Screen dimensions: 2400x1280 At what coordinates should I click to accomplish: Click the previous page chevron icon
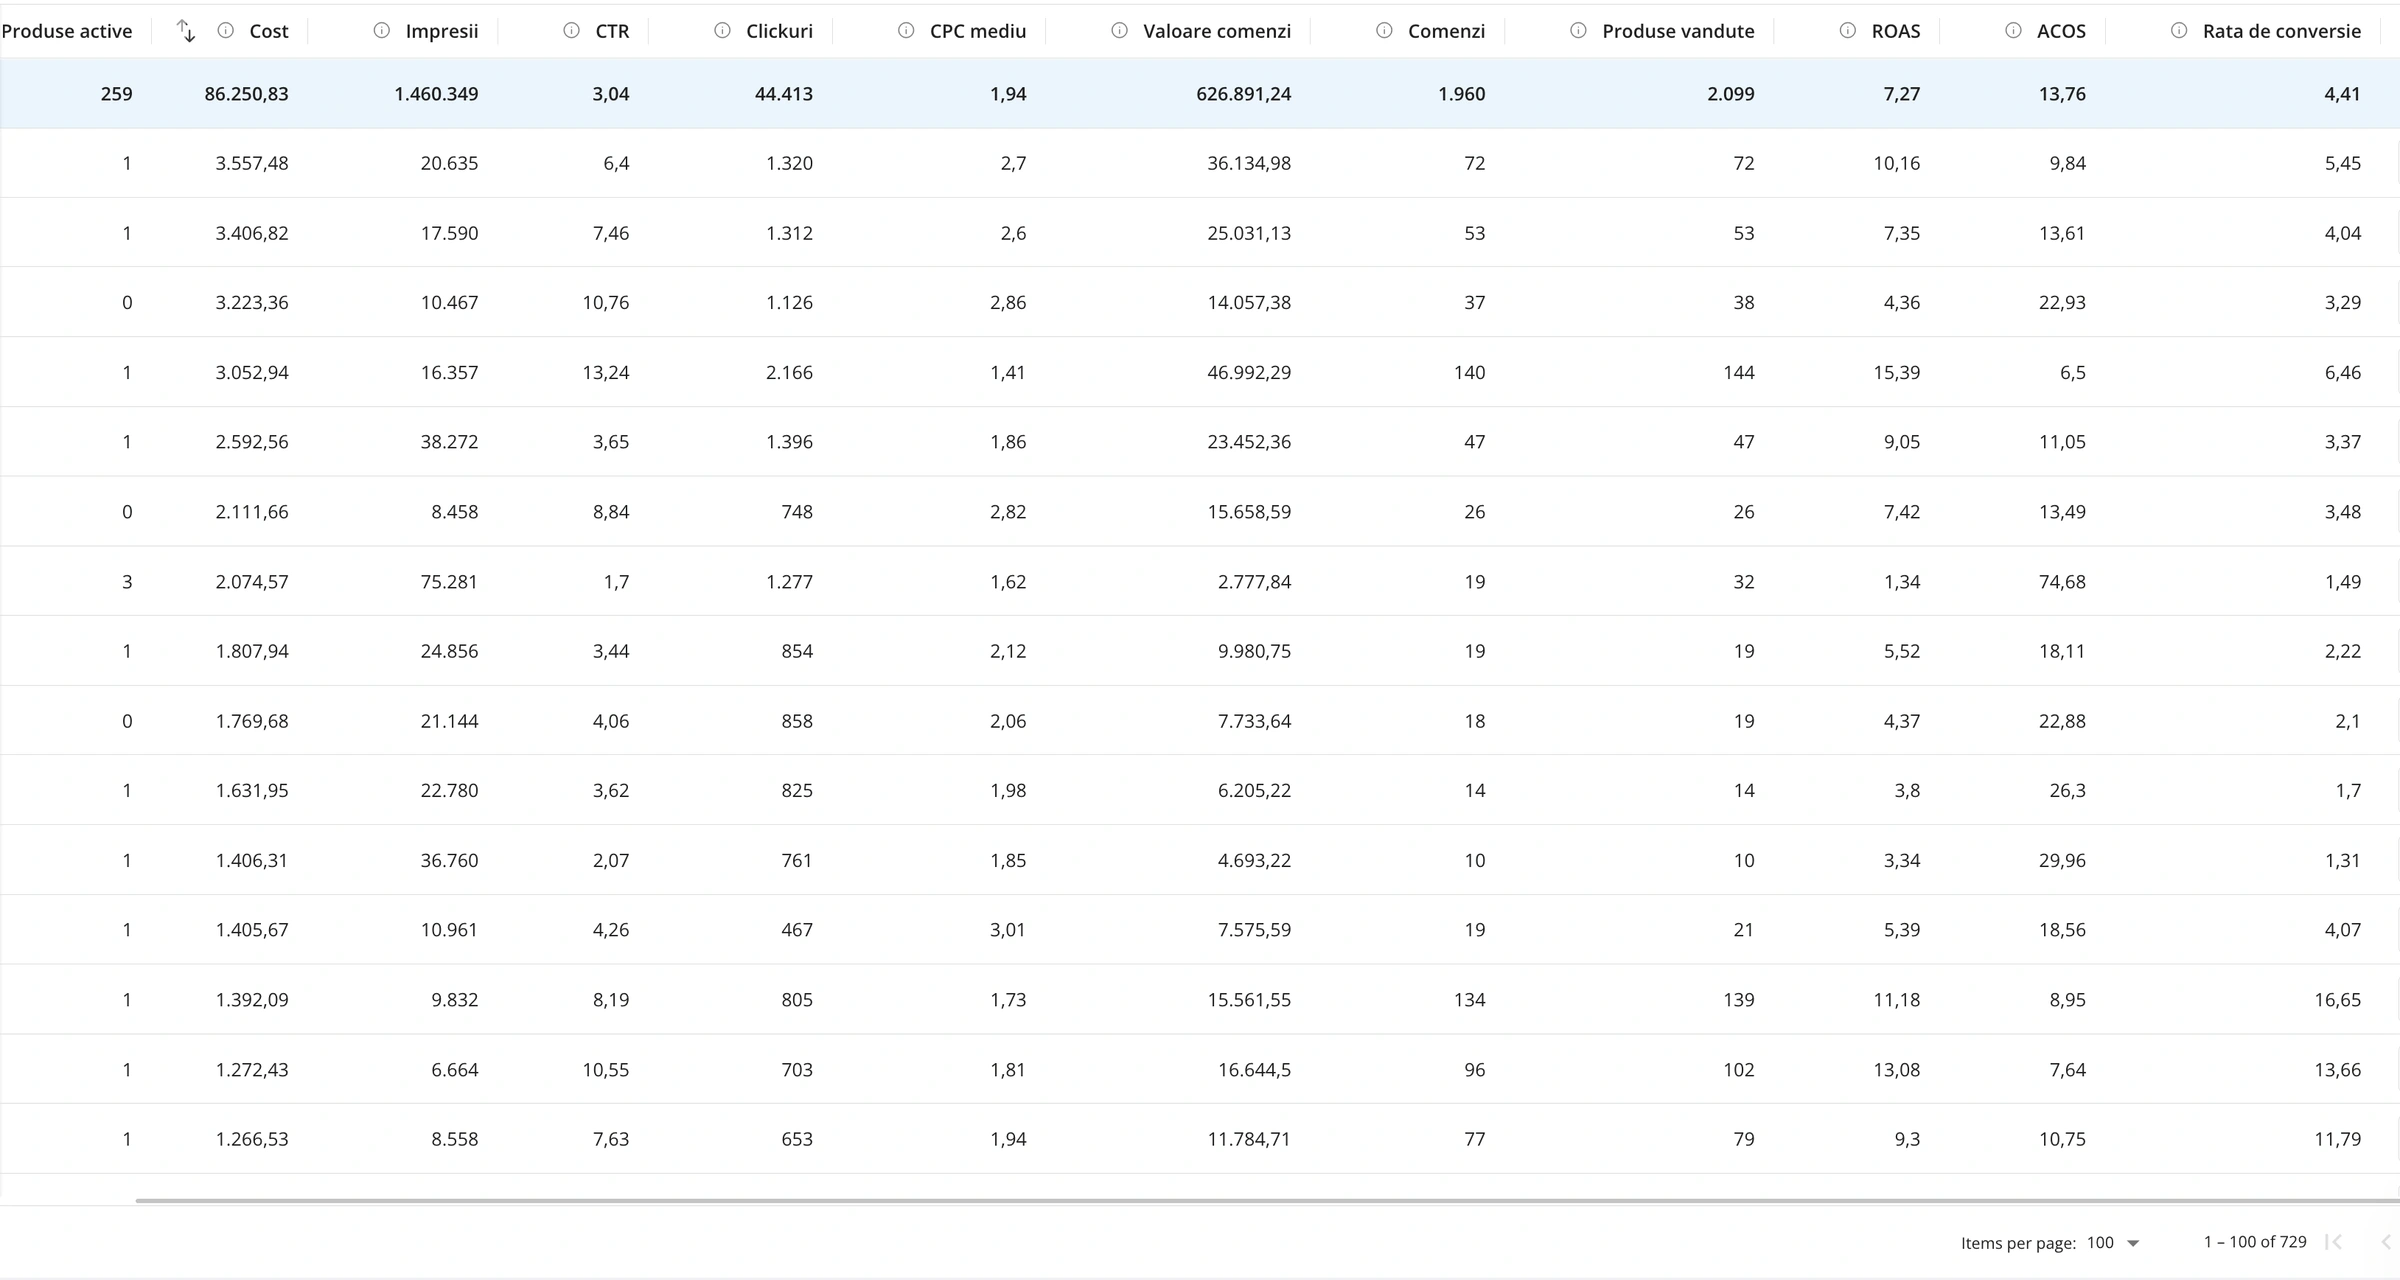(2386, 1242)
